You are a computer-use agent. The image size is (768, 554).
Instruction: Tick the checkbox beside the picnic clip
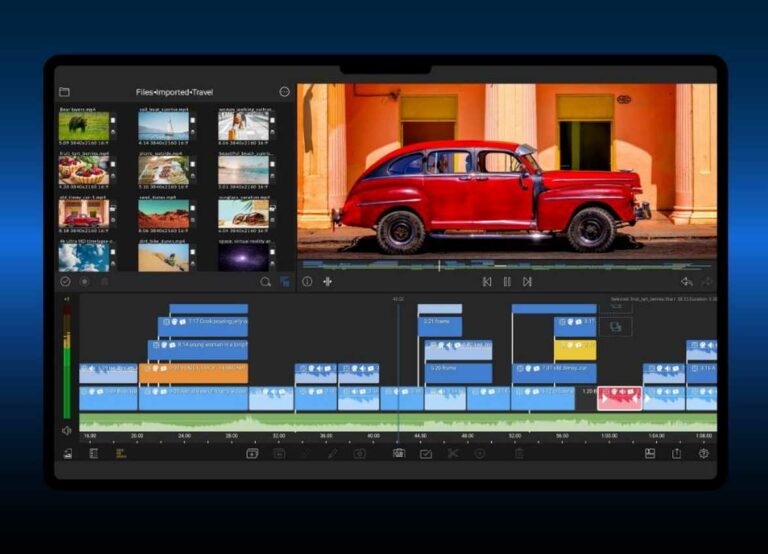192,164
